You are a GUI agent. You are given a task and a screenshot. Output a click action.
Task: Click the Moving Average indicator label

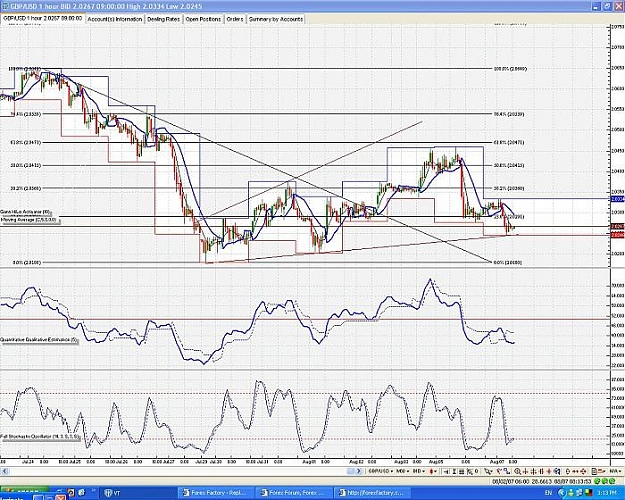[x=29, y=220]
